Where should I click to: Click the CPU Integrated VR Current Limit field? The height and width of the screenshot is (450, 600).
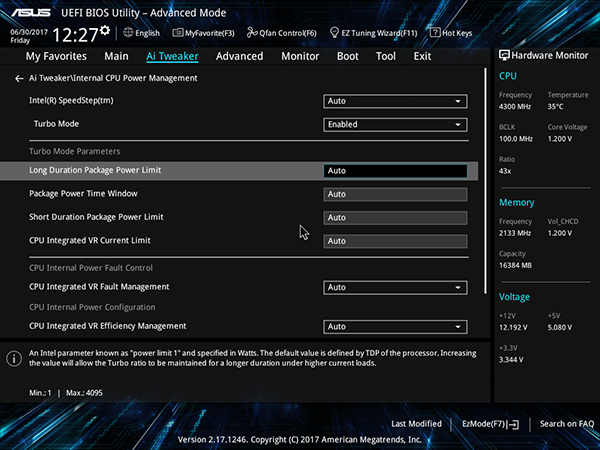click(395, 241)
